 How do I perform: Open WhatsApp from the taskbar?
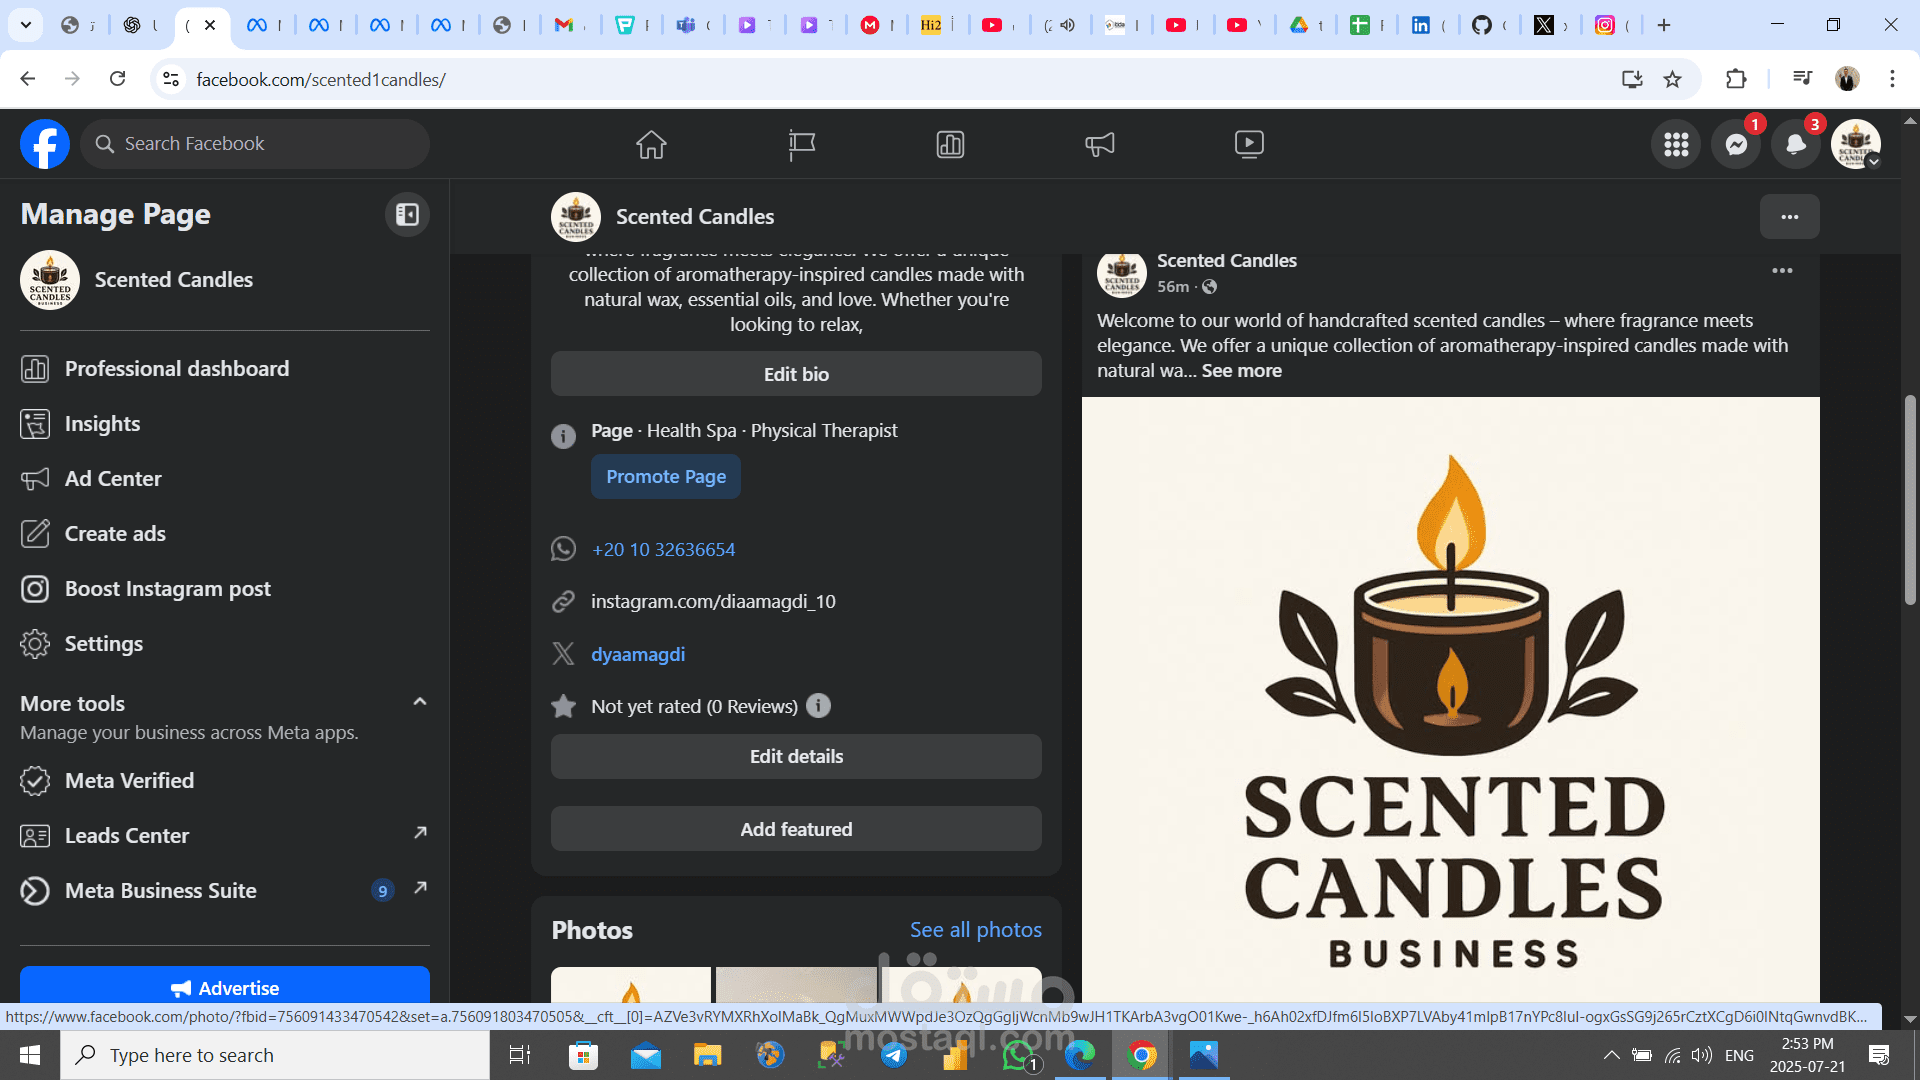click(x=1018, y=1055)
